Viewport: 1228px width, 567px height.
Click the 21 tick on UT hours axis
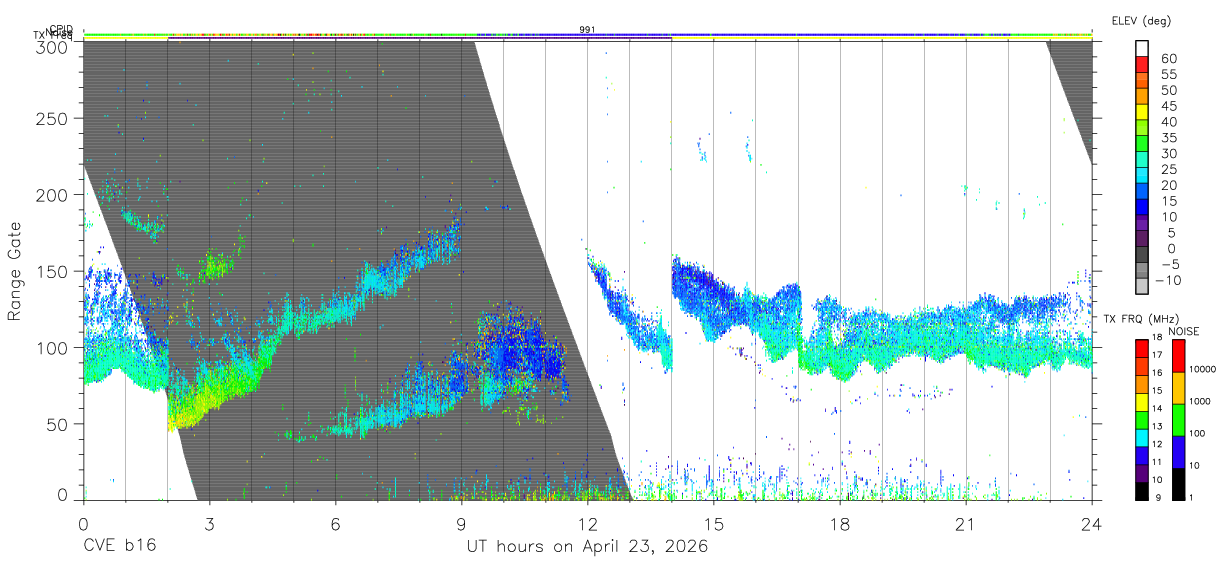point(966,524)
